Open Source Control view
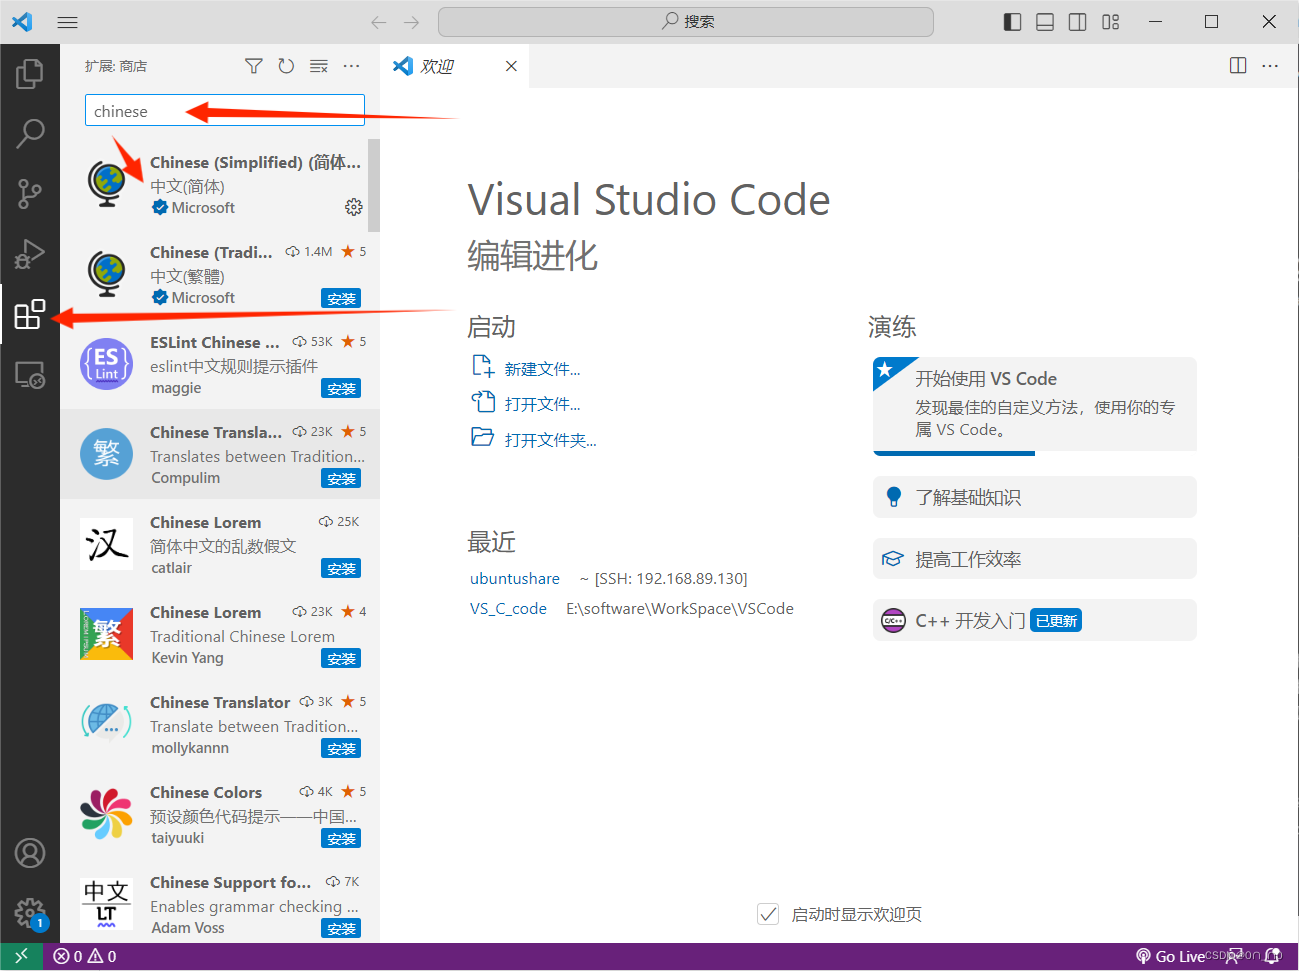This screenshot has width=1299, height=971. click(30, 193)
